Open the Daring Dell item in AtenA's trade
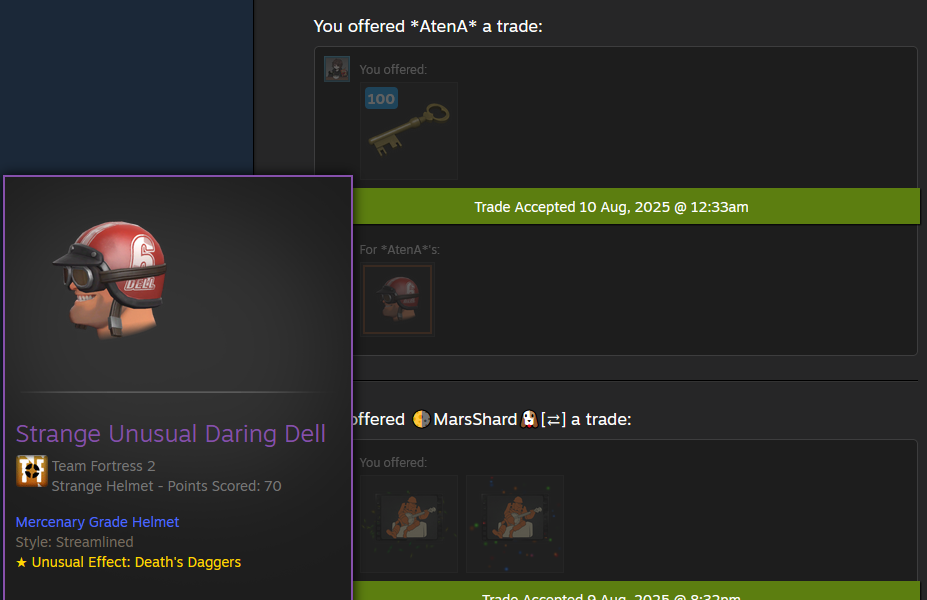Viewport: 927px width, 600px height. tap(397, 300)
